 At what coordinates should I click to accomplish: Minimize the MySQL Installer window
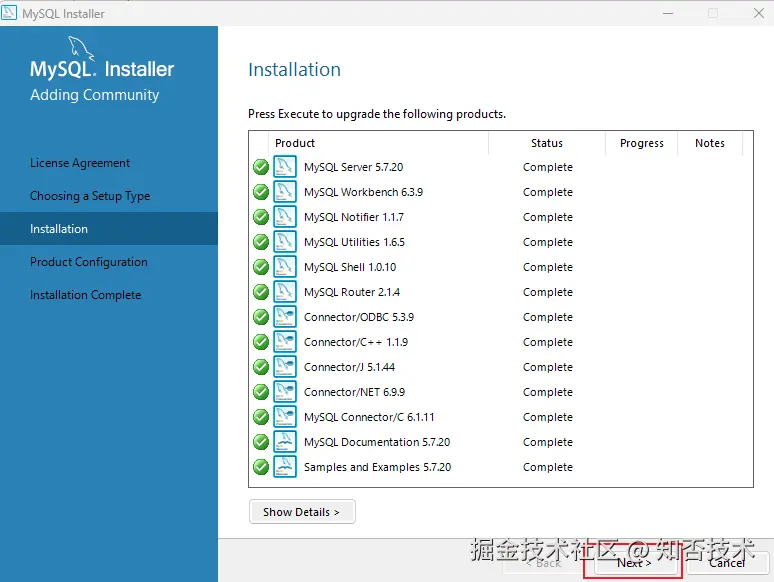coord(668,13)
